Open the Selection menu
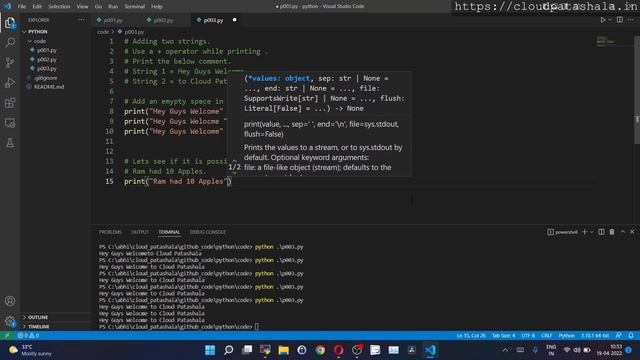This screenshot has width=640, height=360. point(59,7)
